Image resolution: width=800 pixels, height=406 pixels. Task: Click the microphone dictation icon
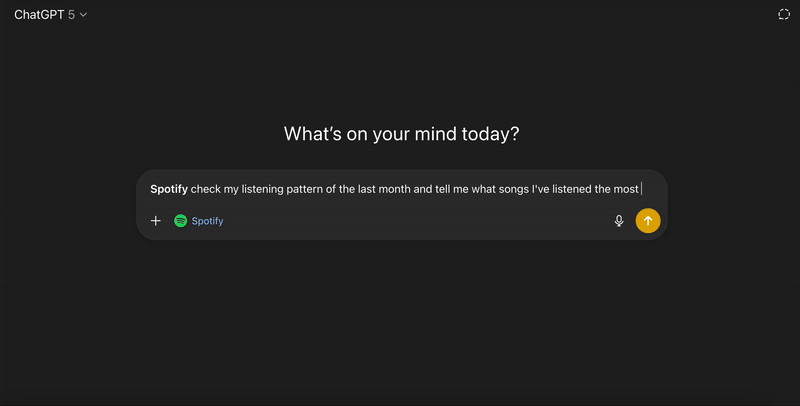click(x=619, y=221)
